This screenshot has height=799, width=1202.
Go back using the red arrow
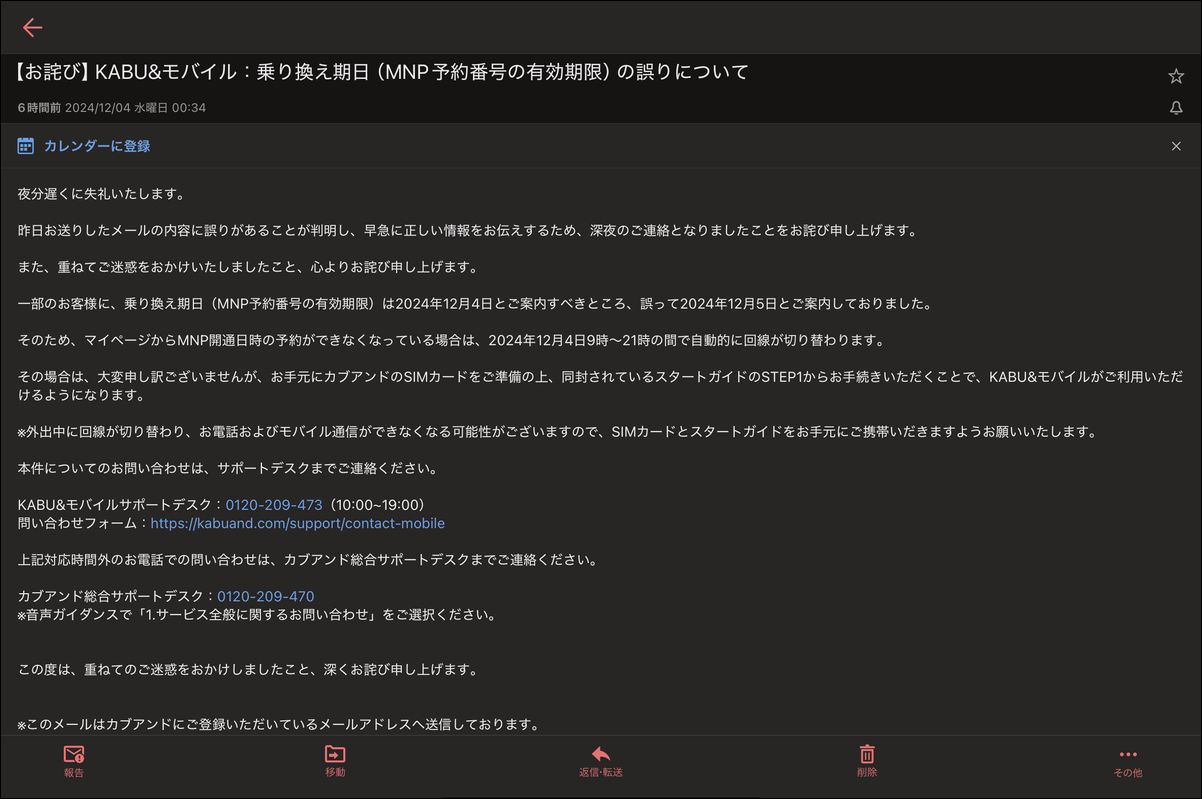pyautogui.click(x=32, y=27)
